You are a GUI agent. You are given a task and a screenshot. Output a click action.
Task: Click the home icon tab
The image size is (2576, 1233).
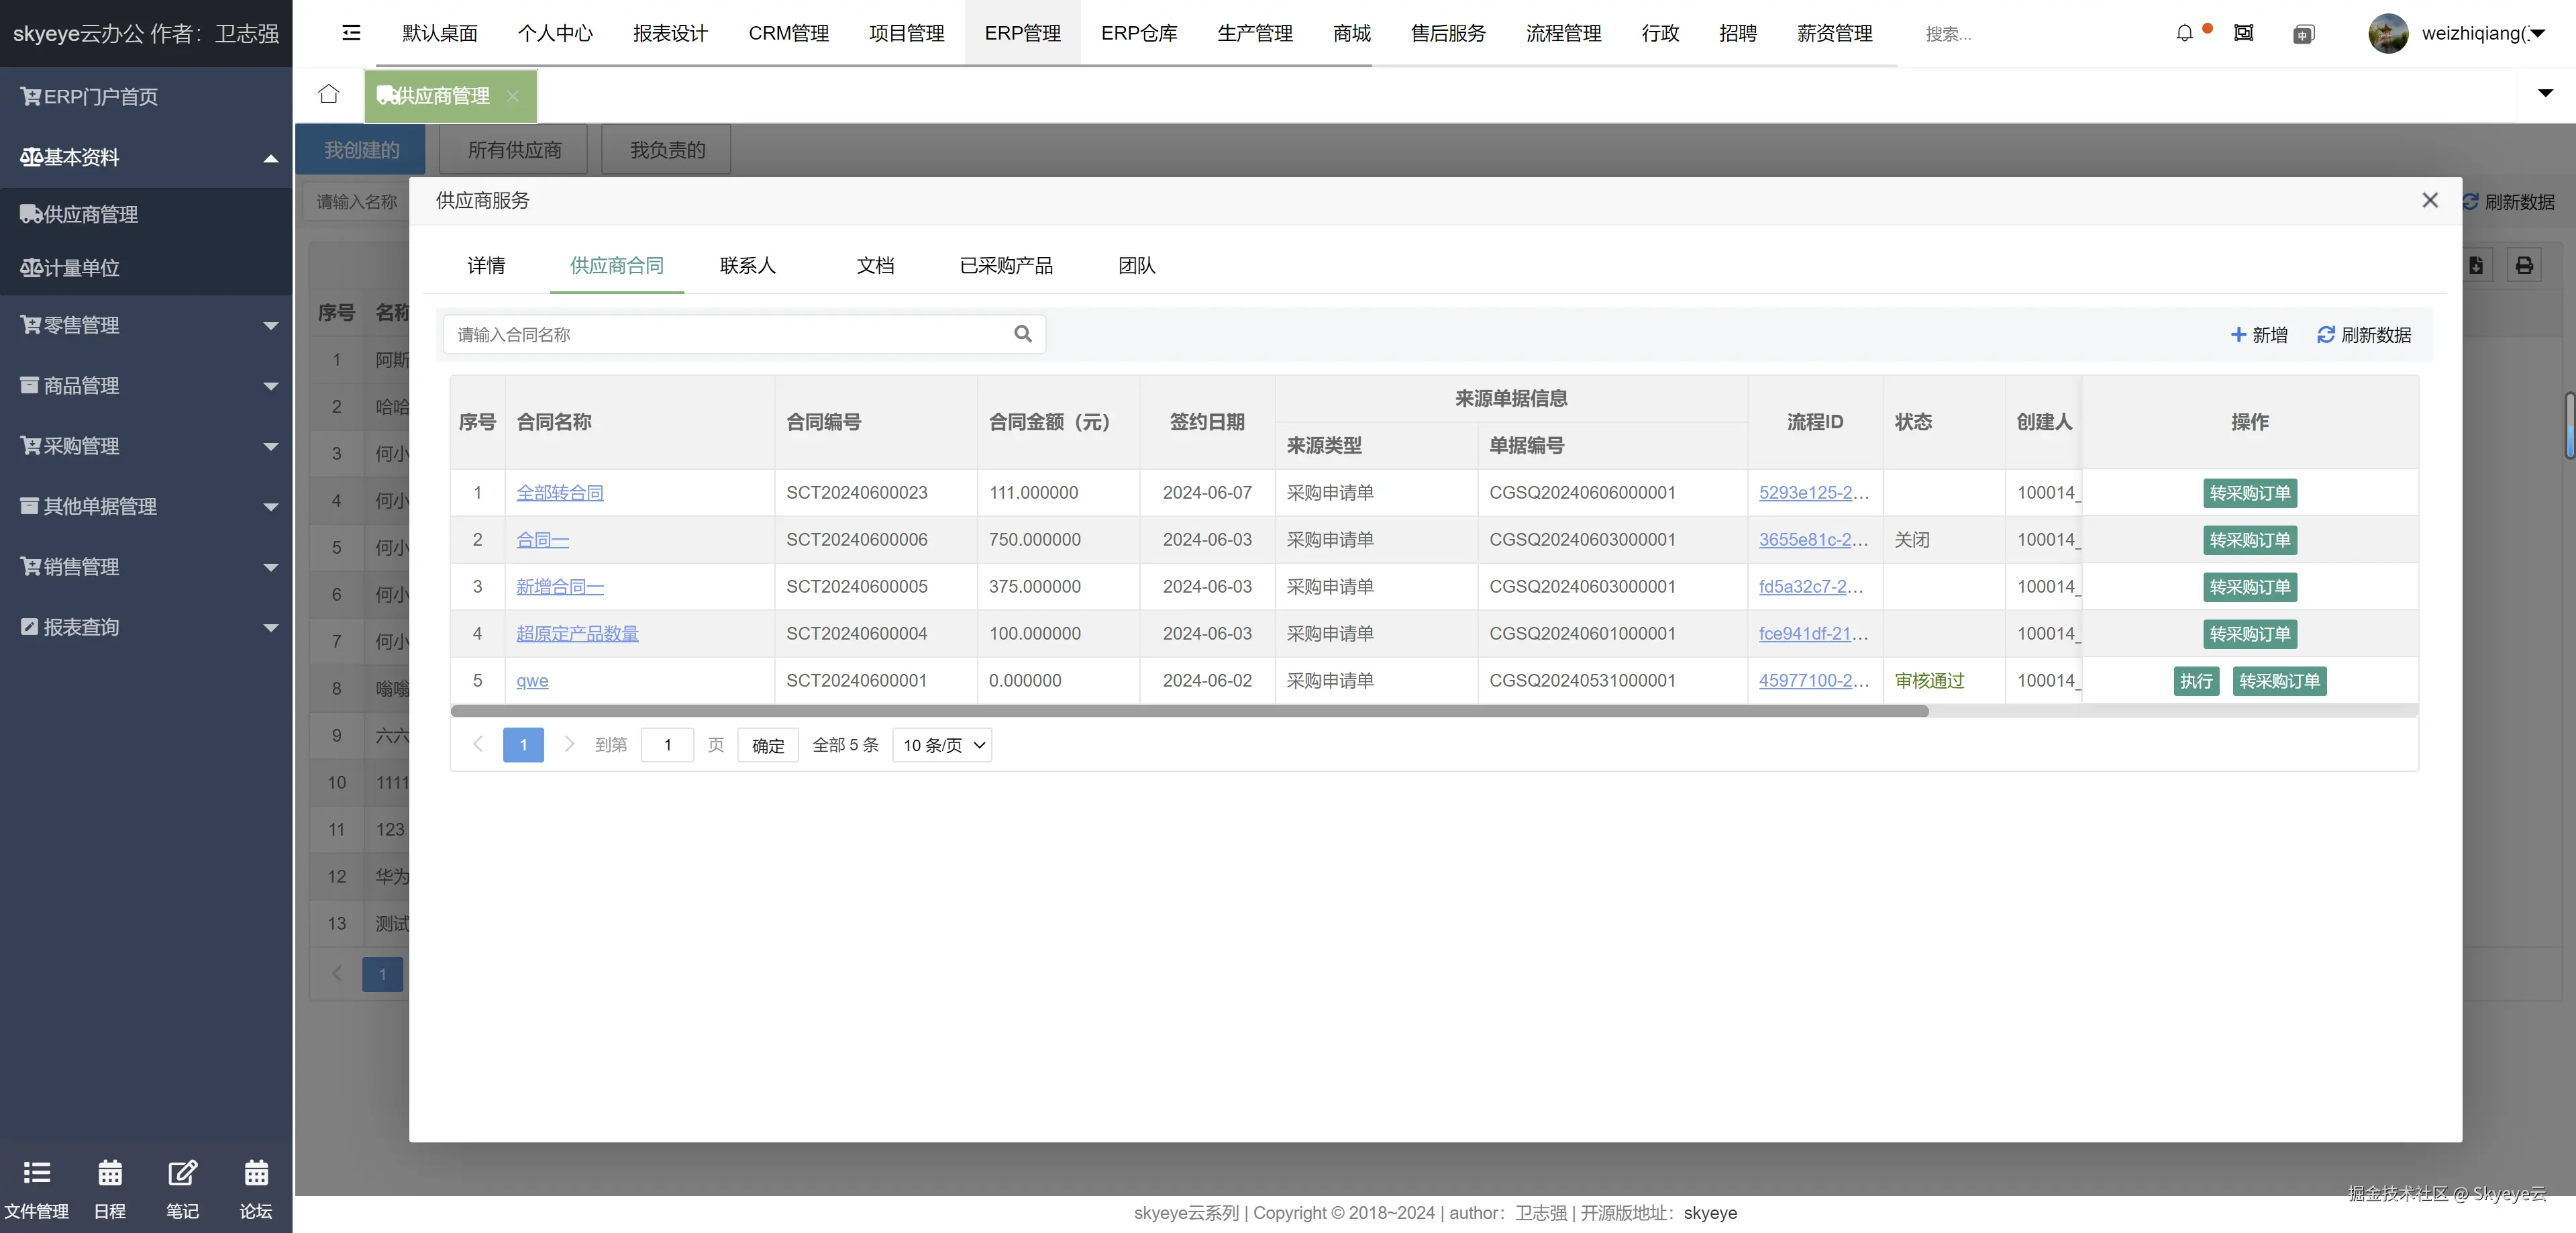click(328, 95)
